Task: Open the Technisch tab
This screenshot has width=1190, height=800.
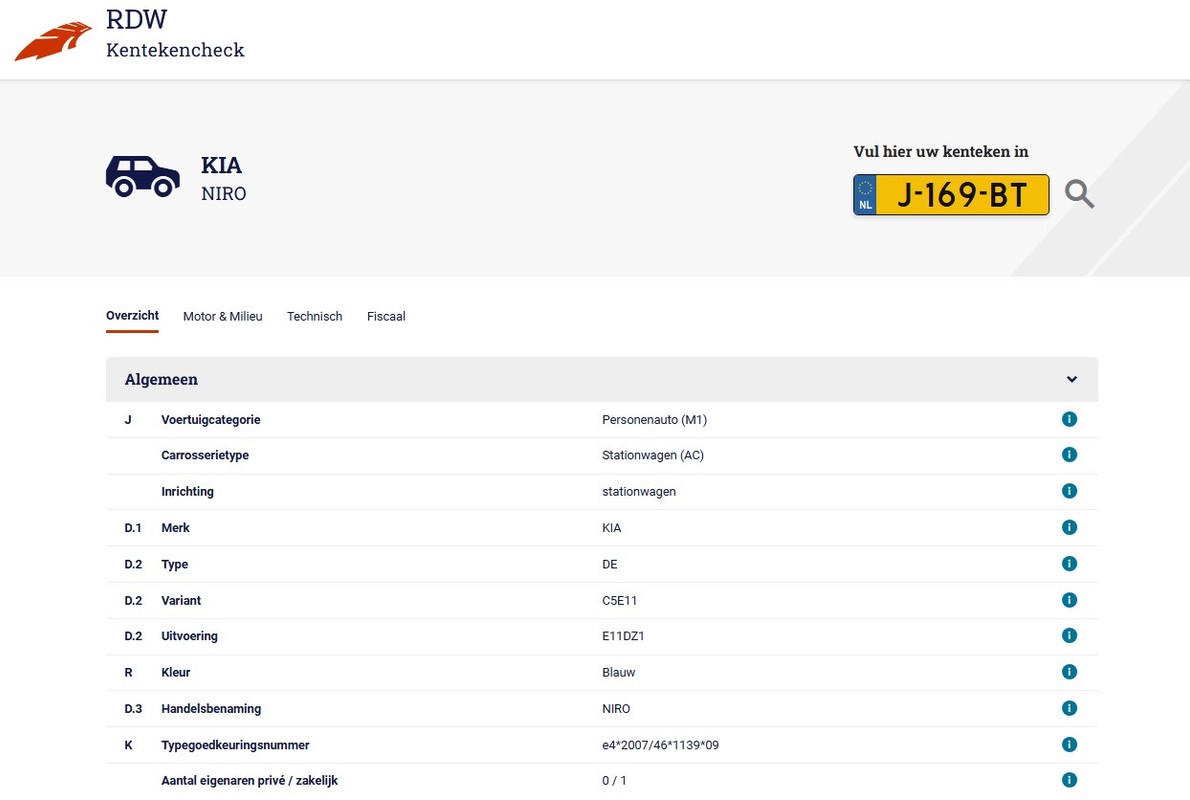Action: click(x=314, y=316)
